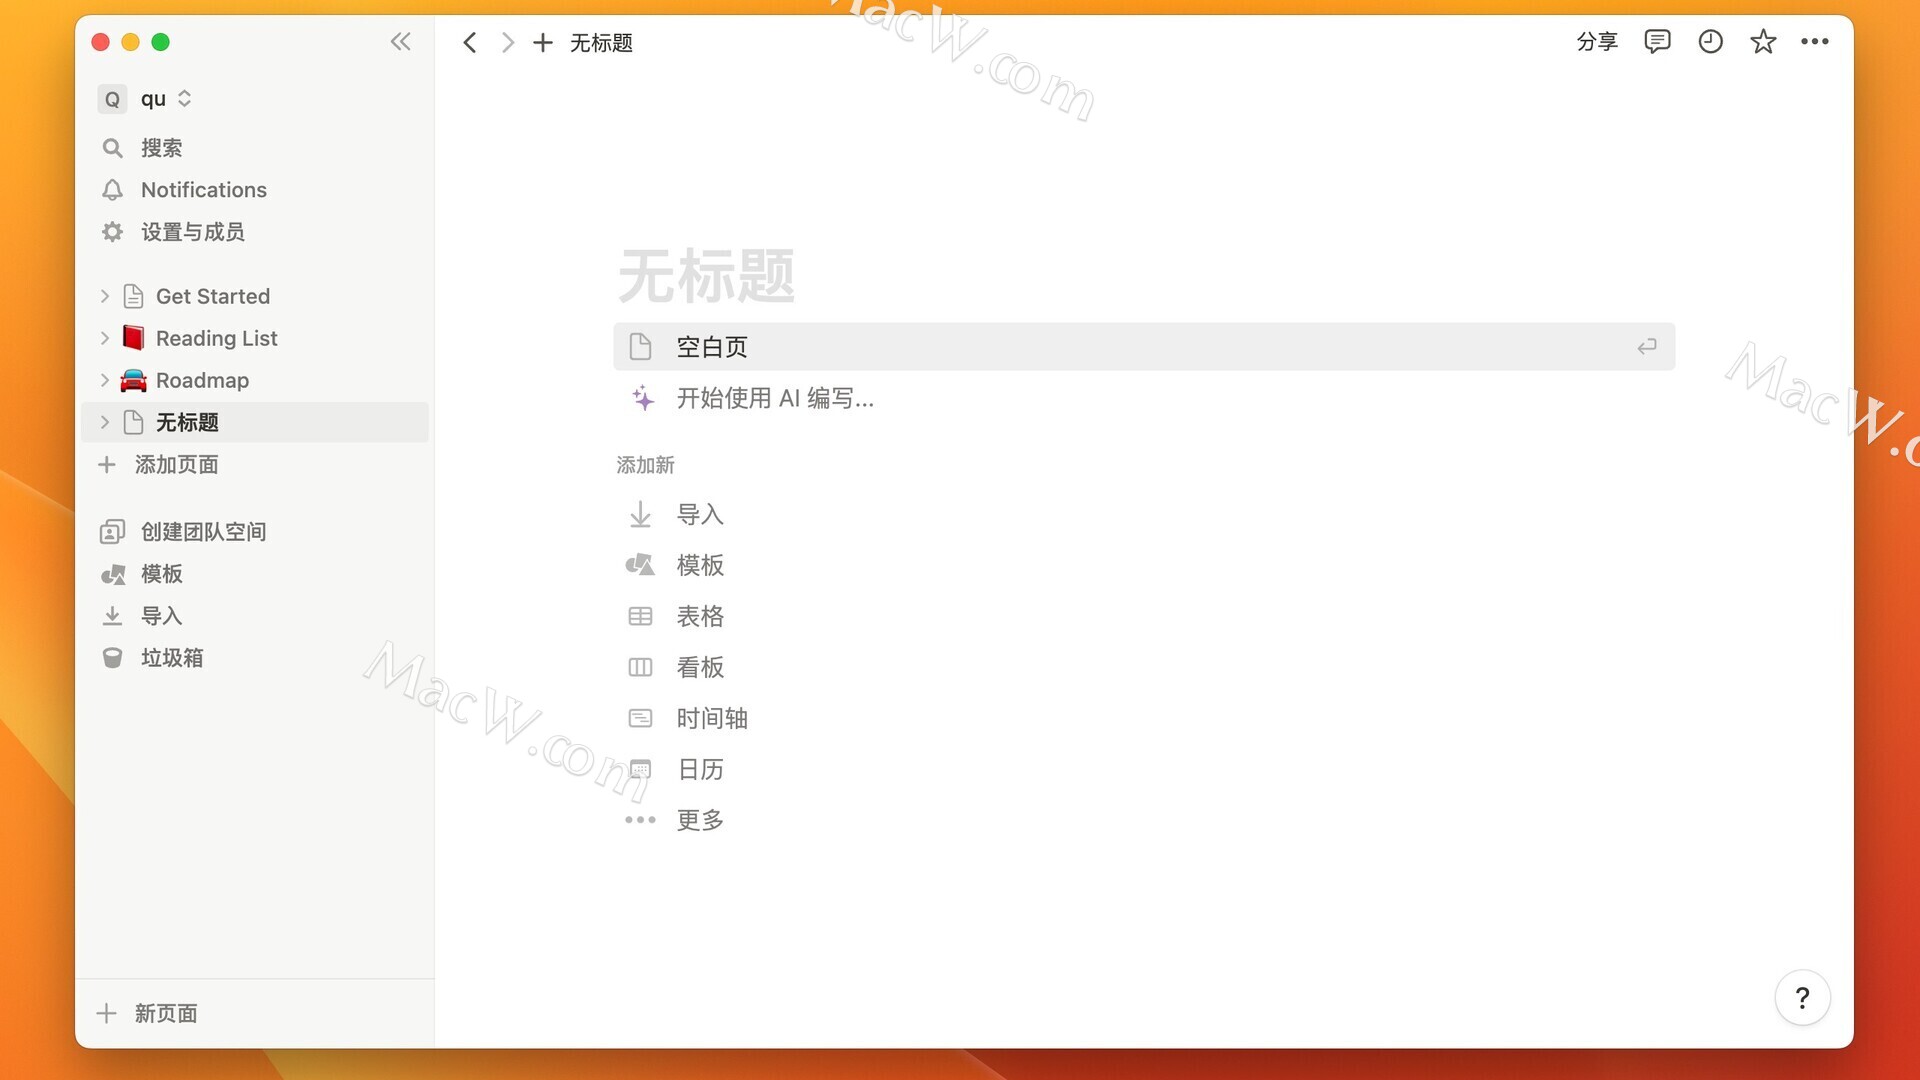
Task: Click the search magnifier icon in sidebar
Action: [112, 148]
